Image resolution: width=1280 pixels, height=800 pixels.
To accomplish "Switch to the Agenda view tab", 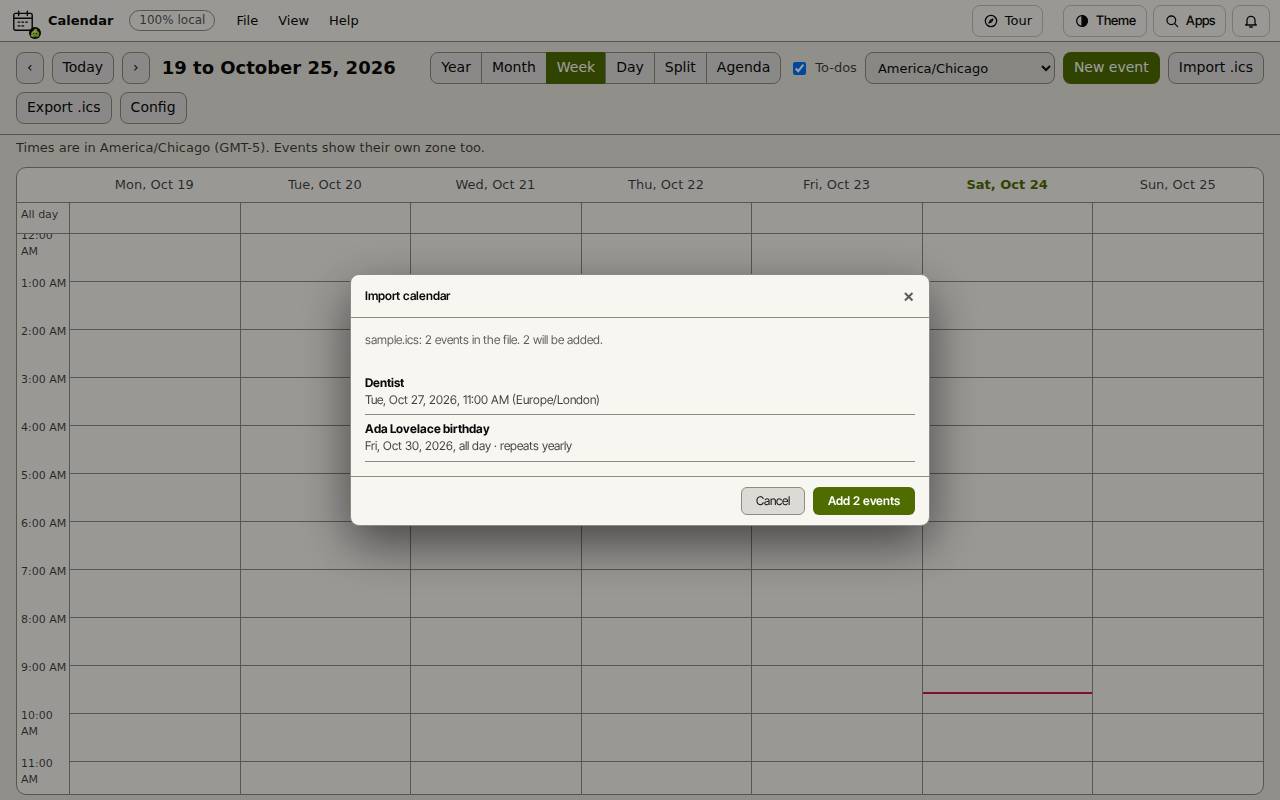I will pos(743,68).
